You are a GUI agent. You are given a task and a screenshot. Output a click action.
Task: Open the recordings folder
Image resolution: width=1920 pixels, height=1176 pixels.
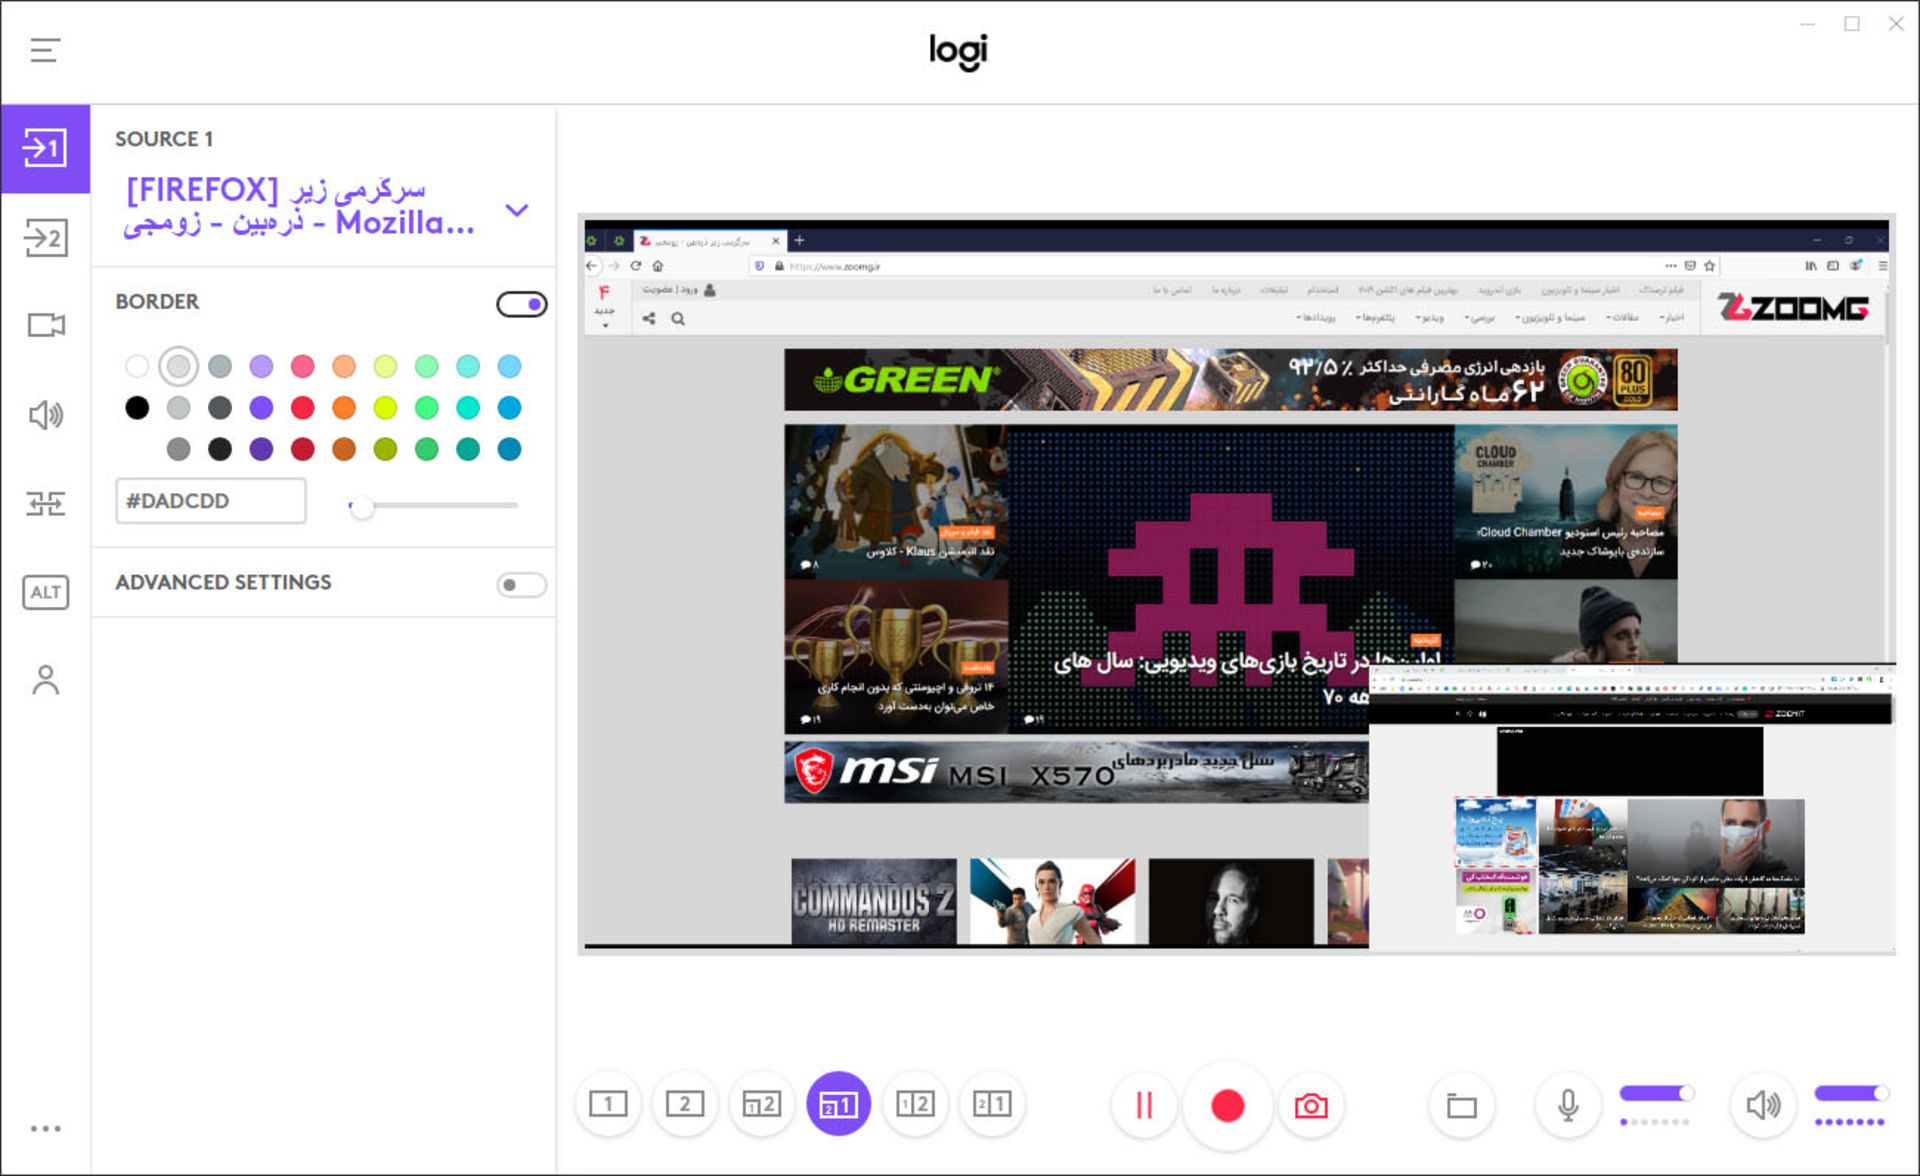click(x=1462, y=1105)
